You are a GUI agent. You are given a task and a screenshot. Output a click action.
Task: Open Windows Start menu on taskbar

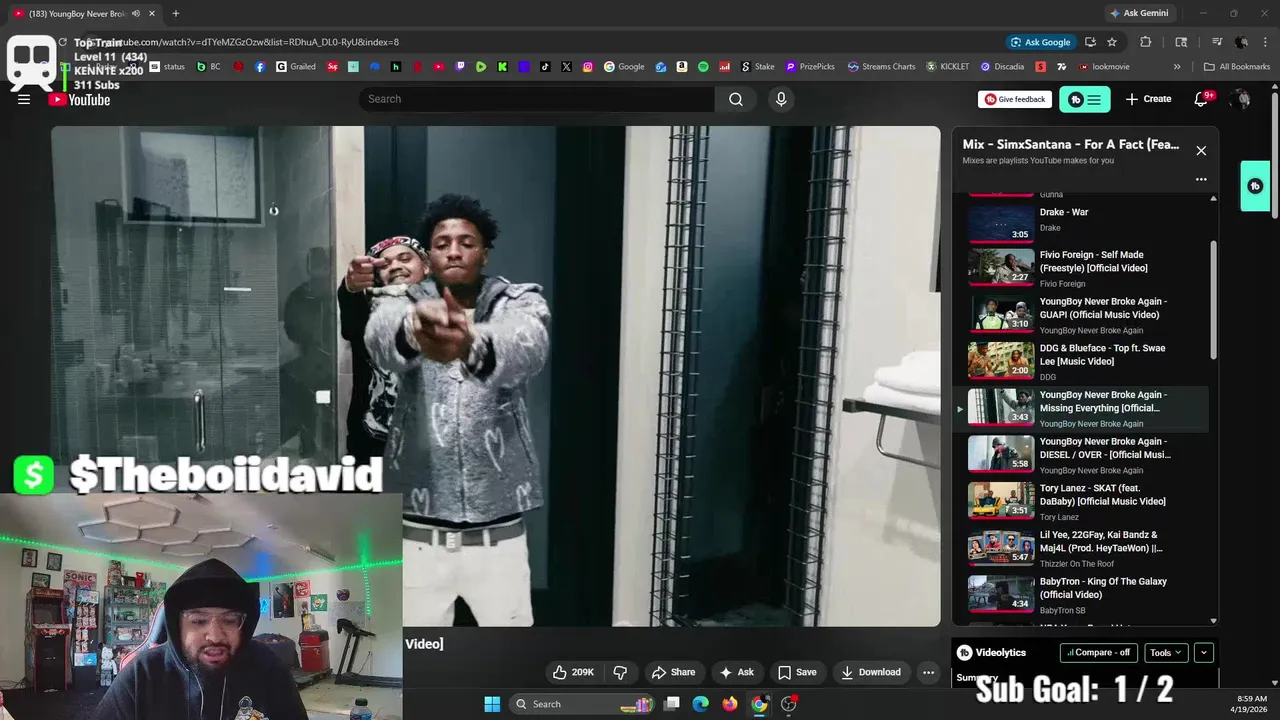pyautogui.click(x=492, y=704)
